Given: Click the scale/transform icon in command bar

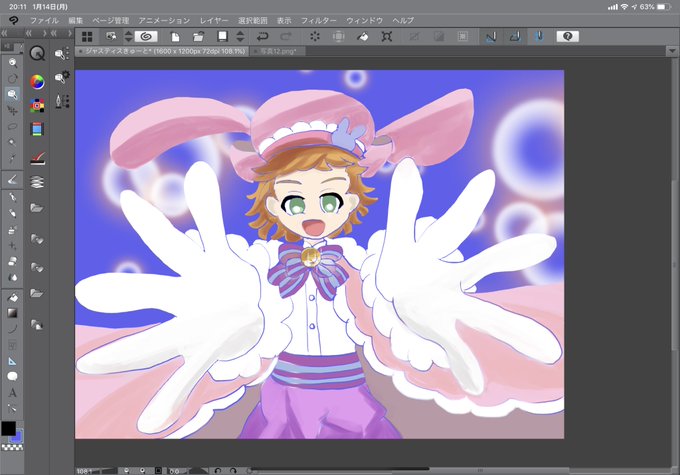Looking at the screenshot, I should coord(386,36).
